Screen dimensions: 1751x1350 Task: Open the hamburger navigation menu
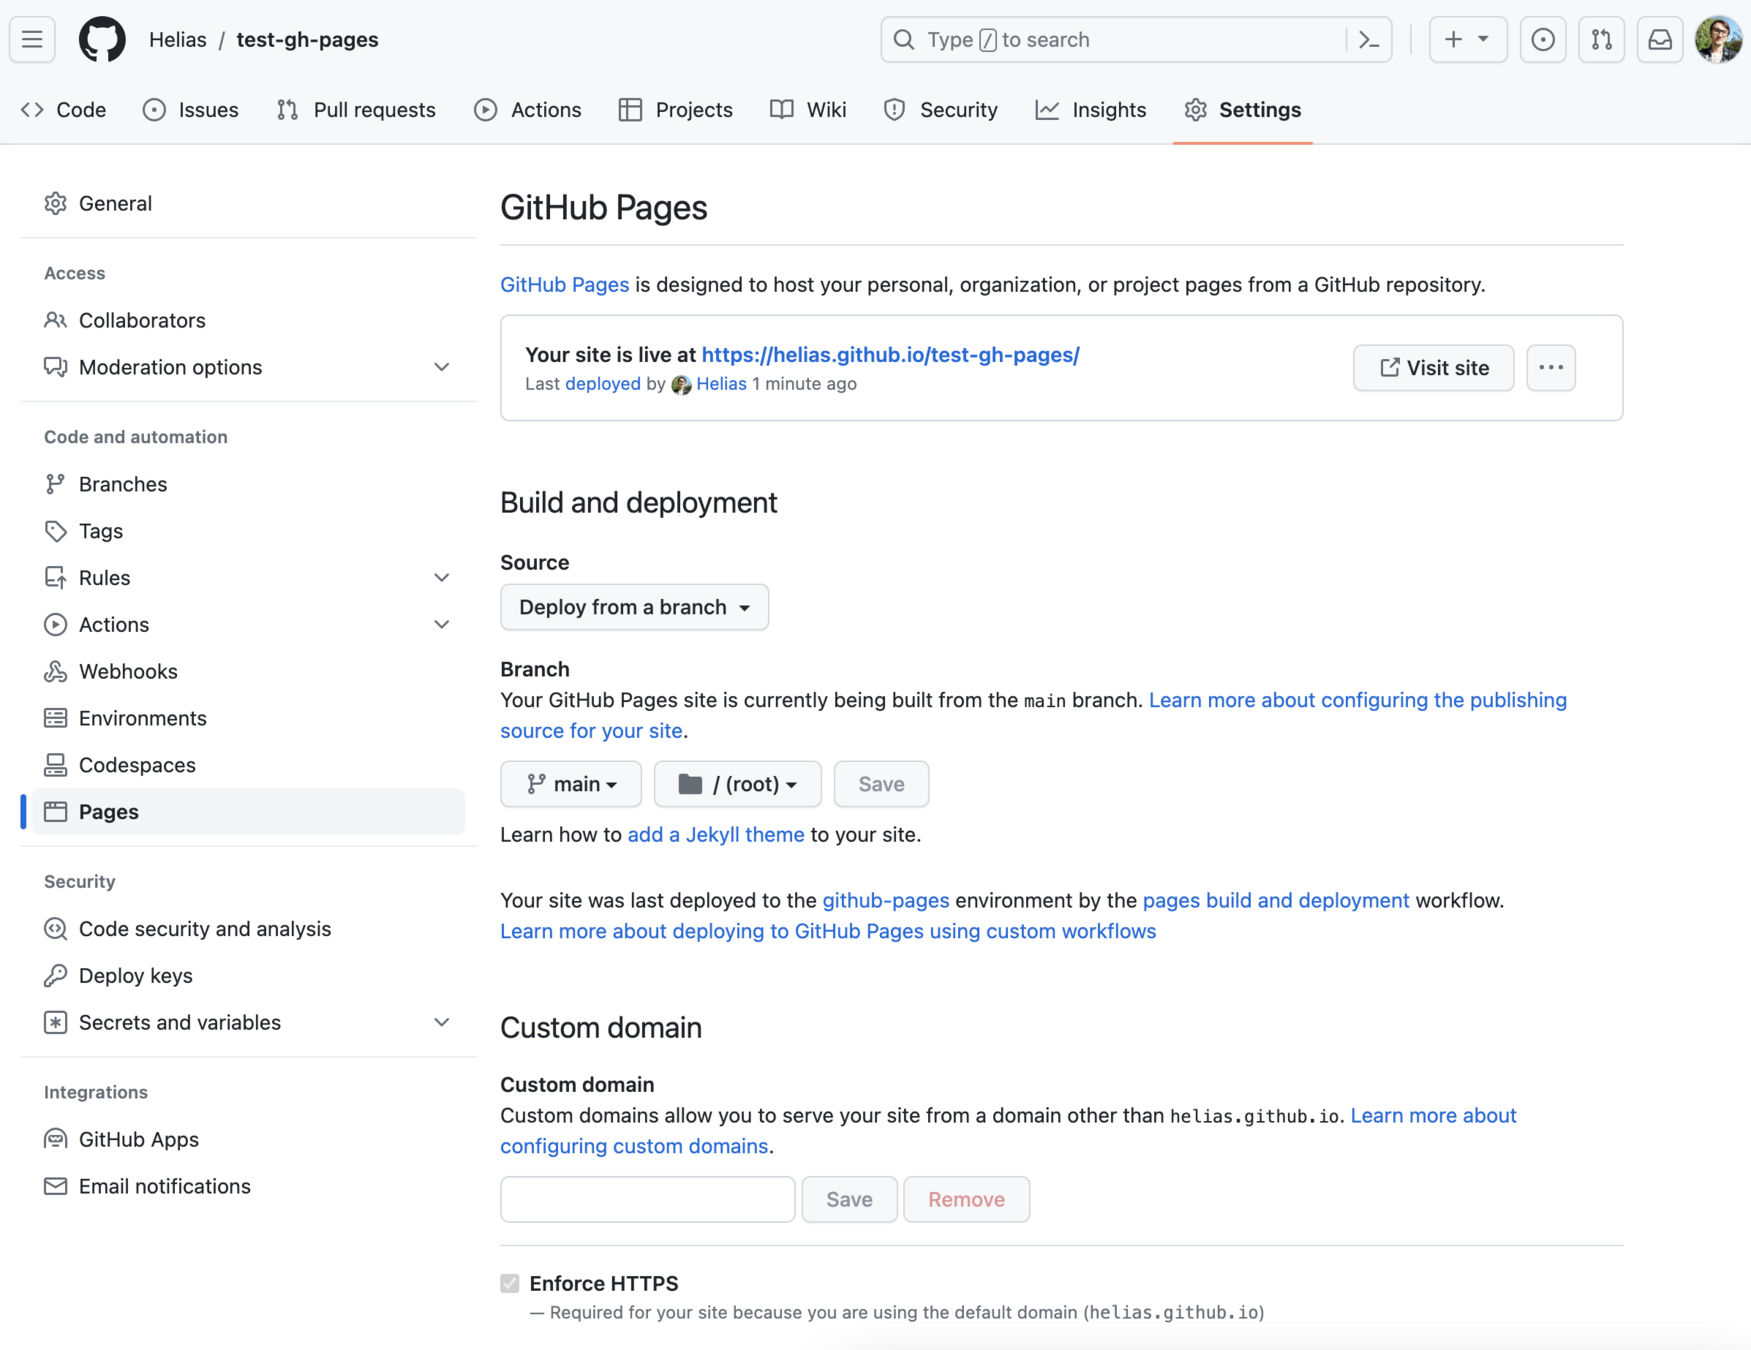click(x=32, y=40)
